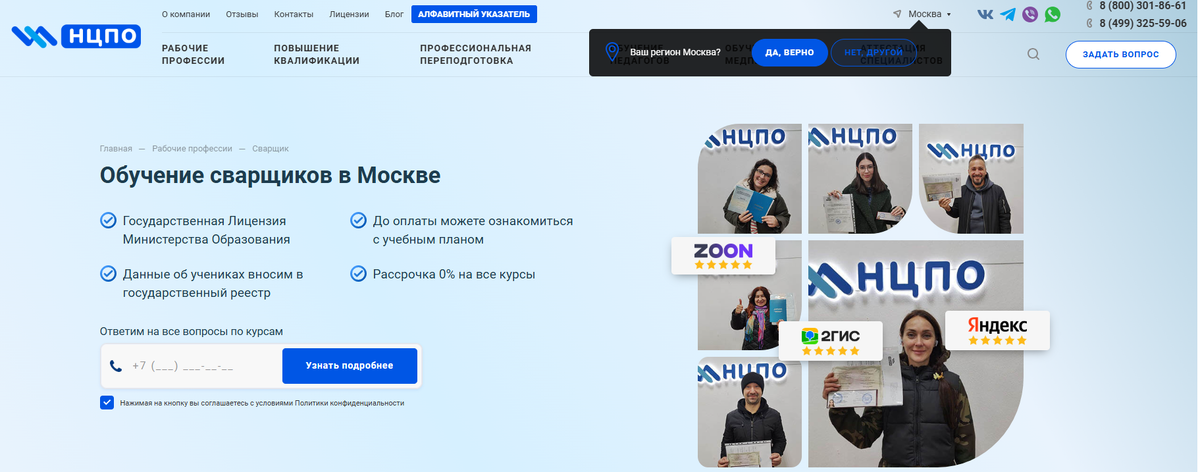This screenshot has width=1200, height=472.
Task: Open the Профессиональная переподготовка menu
Action: (x=475, y=54)
